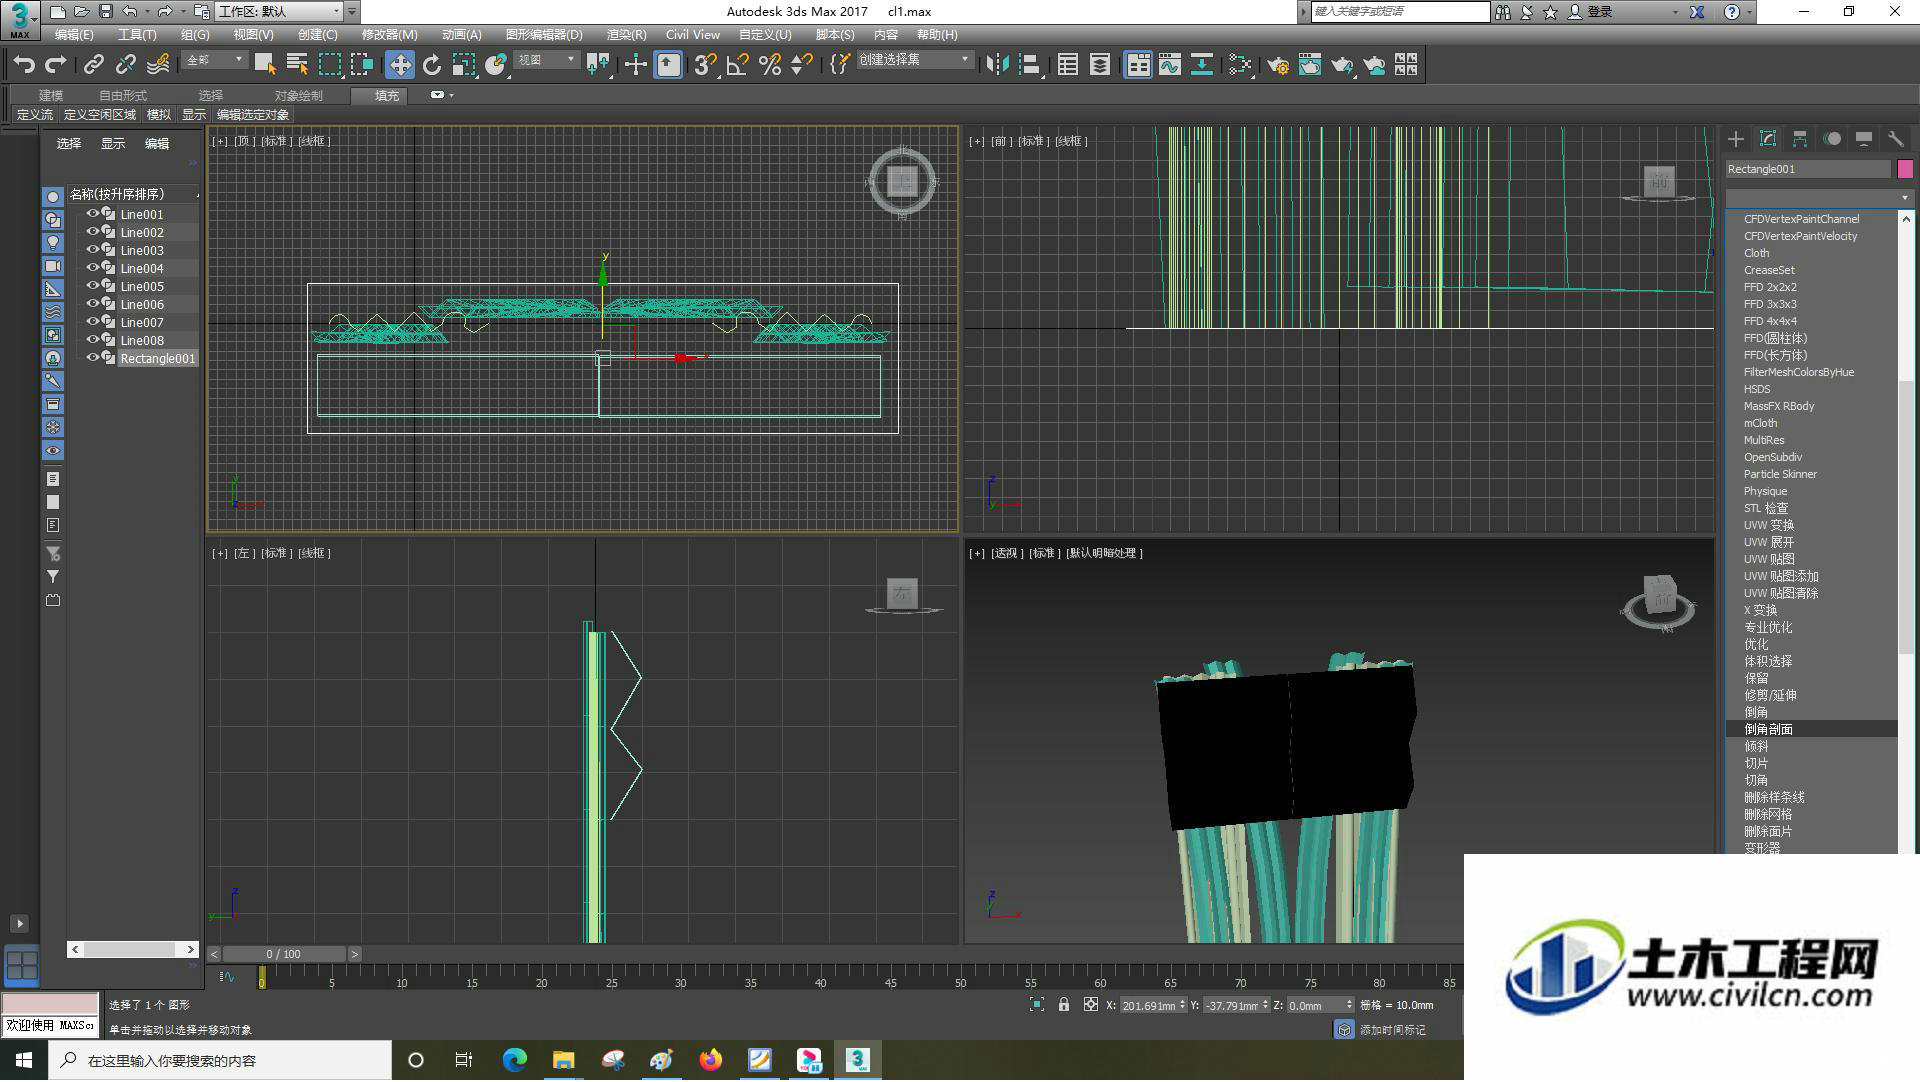Toggle the selection lock icon in status bar

pos(1064,1005)
